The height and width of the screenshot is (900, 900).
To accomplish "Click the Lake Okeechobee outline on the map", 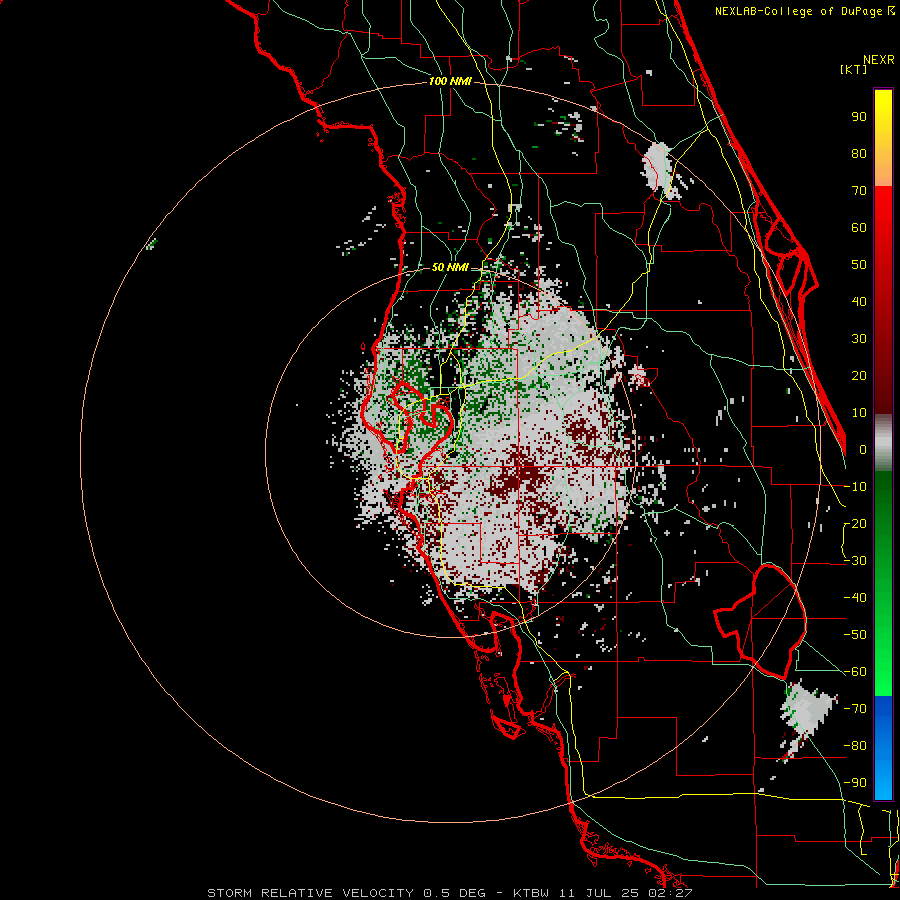I will click(761, 621).
